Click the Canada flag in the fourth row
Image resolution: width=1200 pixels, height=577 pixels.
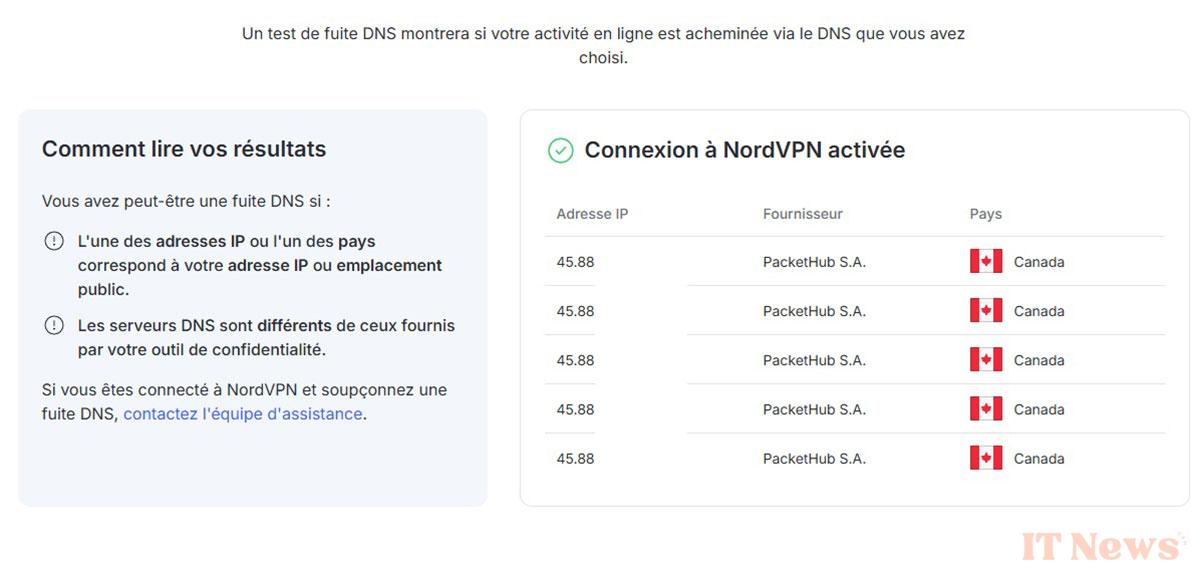(986, 408)
